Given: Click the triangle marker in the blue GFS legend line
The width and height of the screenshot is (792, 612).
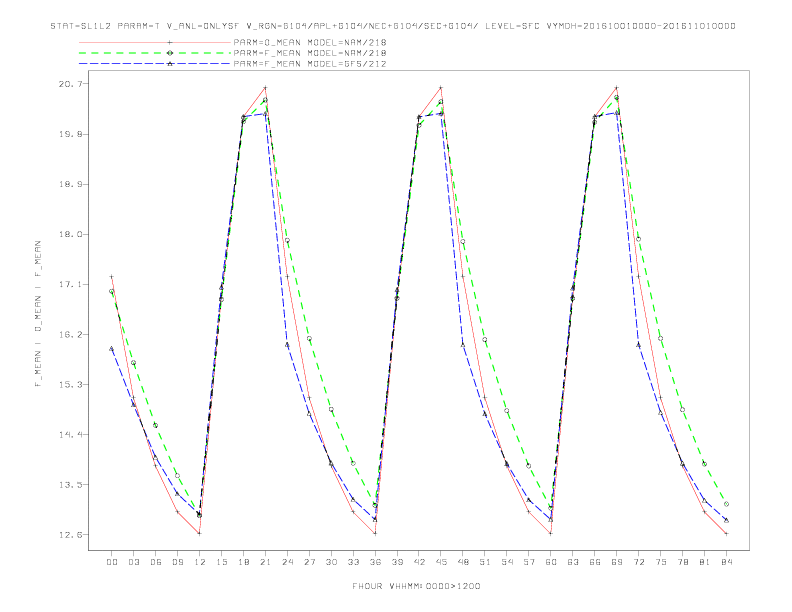Looking at the screenshot, I should pyautogui.click(x=170, y=64).
